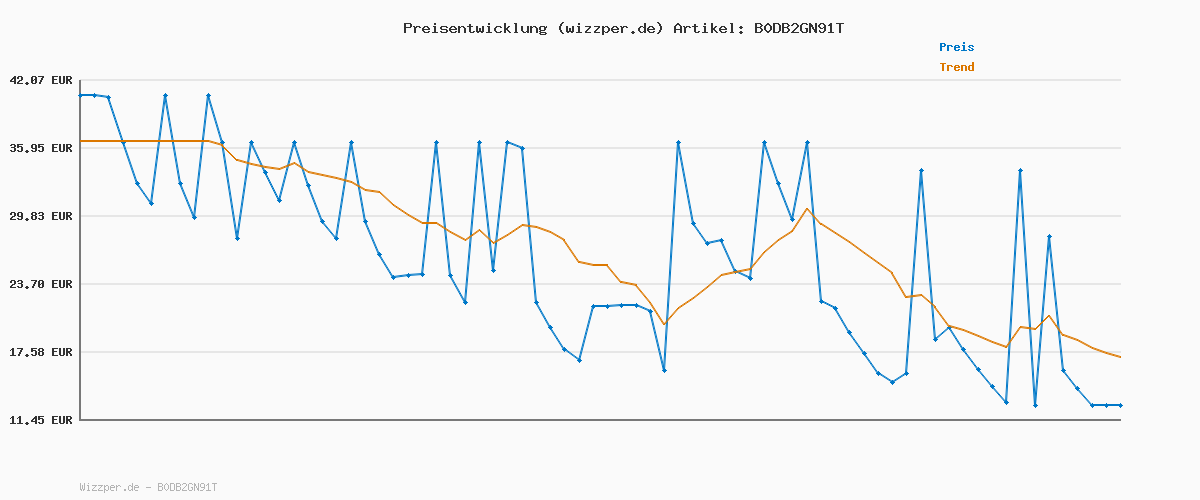Click the 11.45 EUR axis label
Screen dimensions: 1200x500
coord(41,420)
